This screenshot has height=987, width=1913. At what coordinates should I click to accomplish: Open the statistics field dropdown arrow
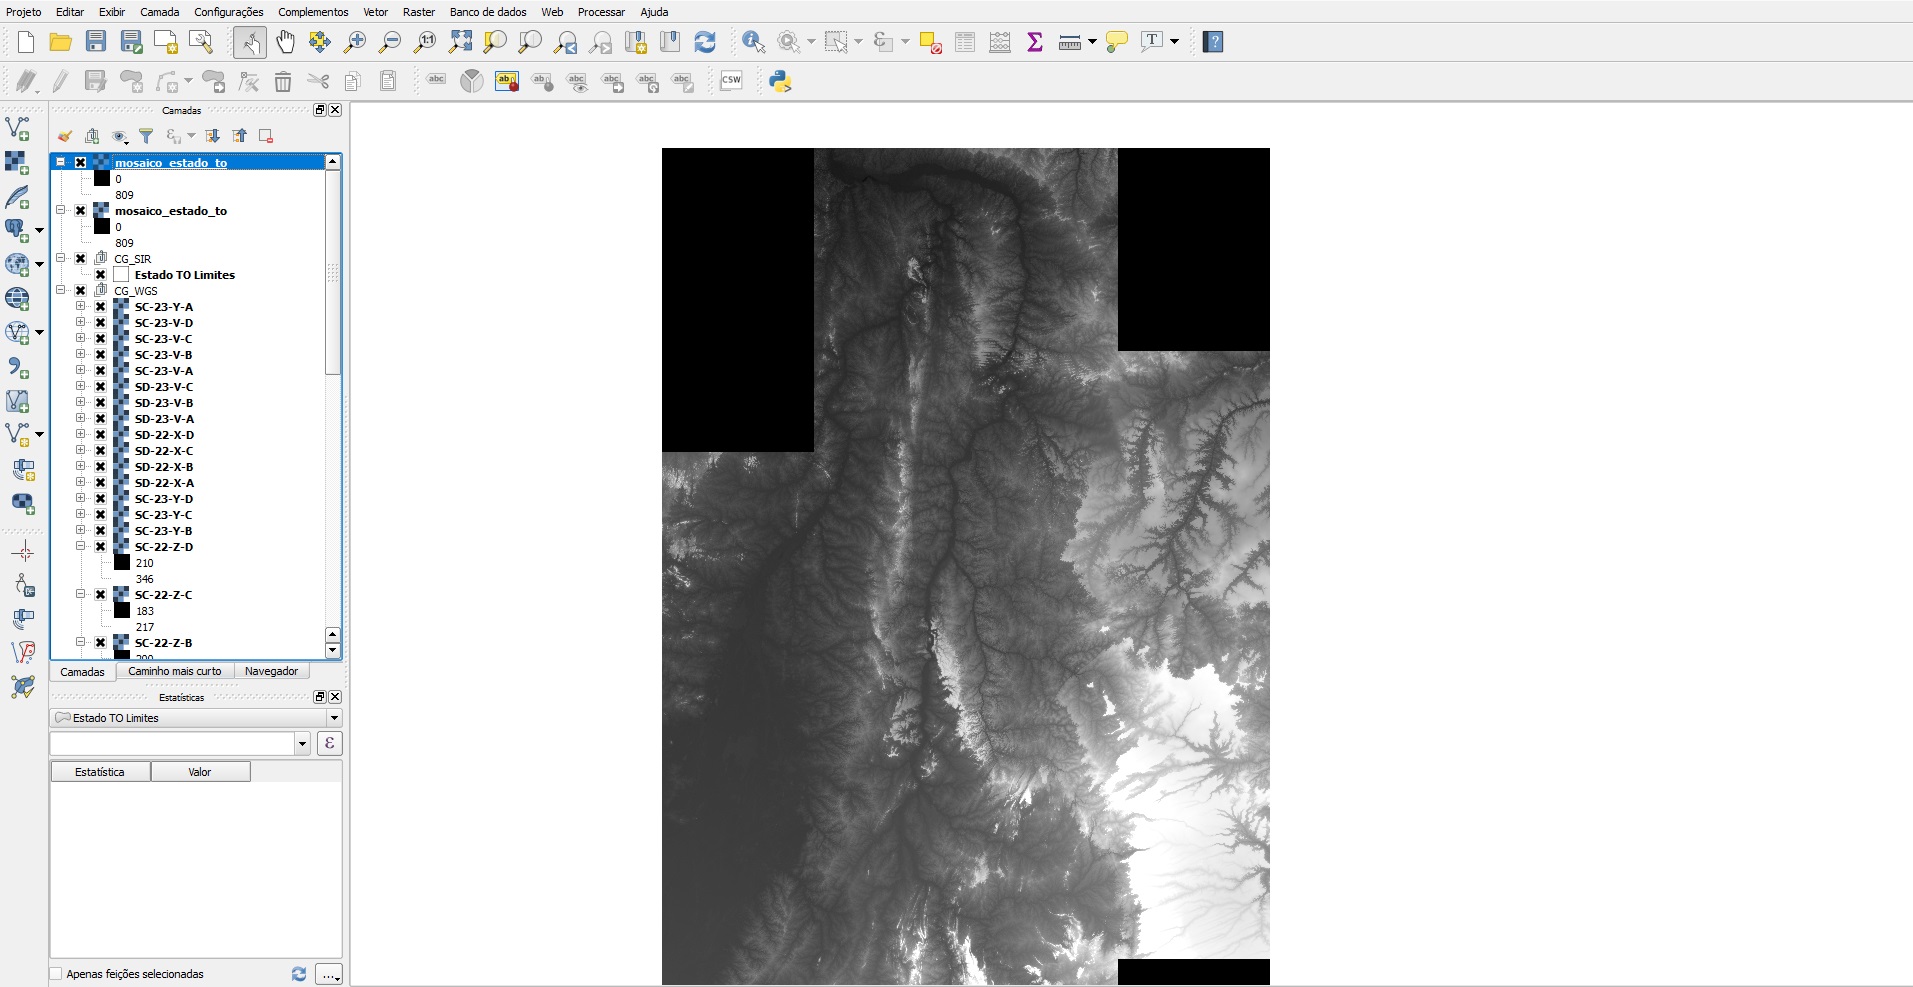click(x=302, y=743)
